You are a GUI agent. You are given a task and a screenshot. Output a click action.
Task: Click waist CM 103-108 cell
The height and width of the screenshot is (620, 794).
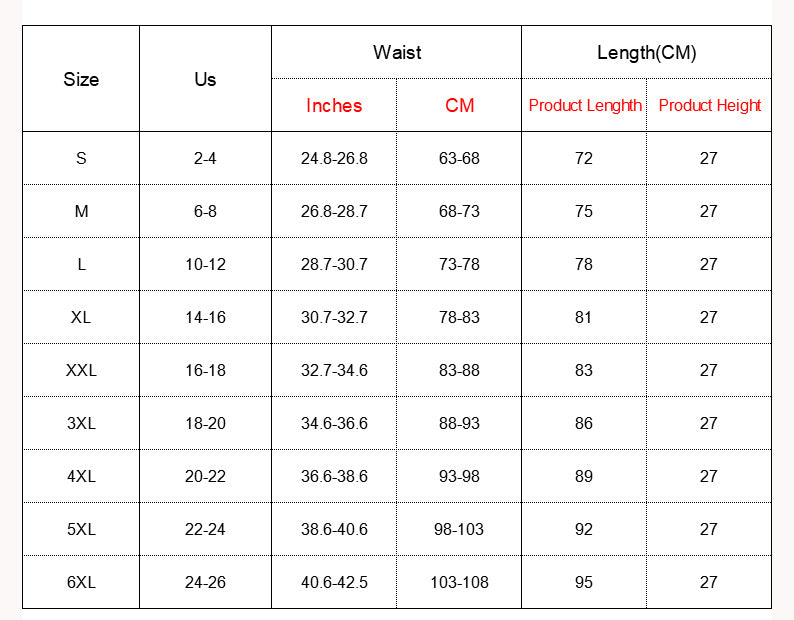tap(459, 582)
